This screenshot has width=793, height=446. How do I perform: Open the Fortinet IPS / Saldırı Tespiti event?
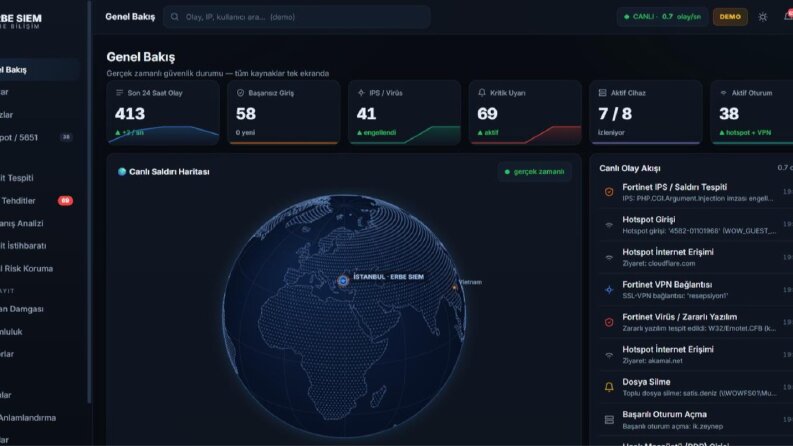click(696, 192)
